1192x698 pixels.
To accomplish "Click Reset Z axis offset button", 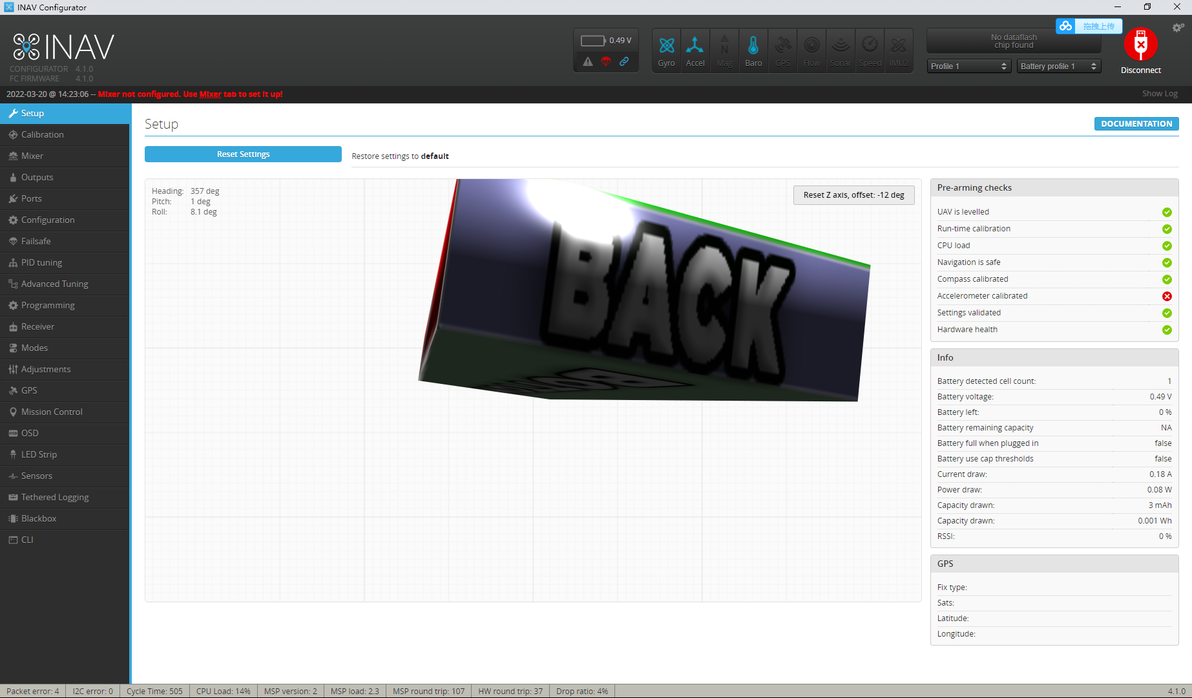I will (x=854, y=195).
